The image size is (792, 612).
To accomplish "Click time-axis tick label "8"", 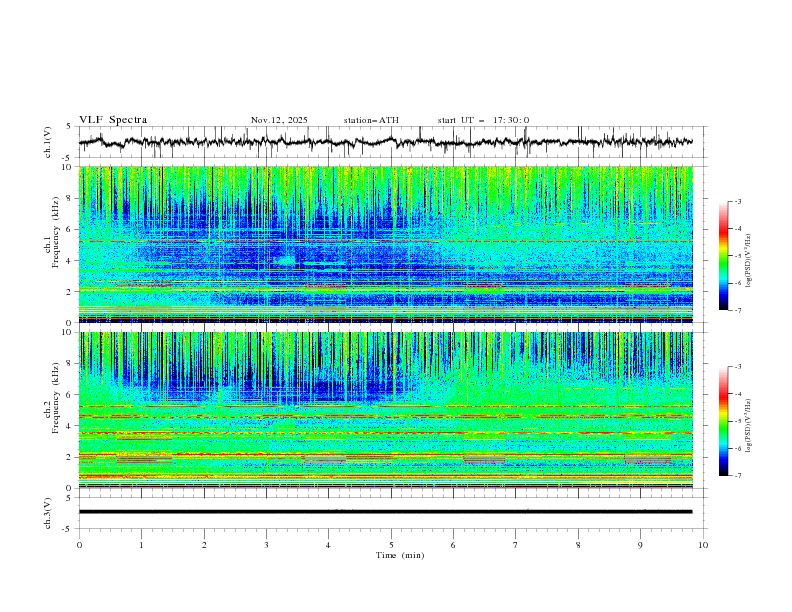I will (578, 545).
